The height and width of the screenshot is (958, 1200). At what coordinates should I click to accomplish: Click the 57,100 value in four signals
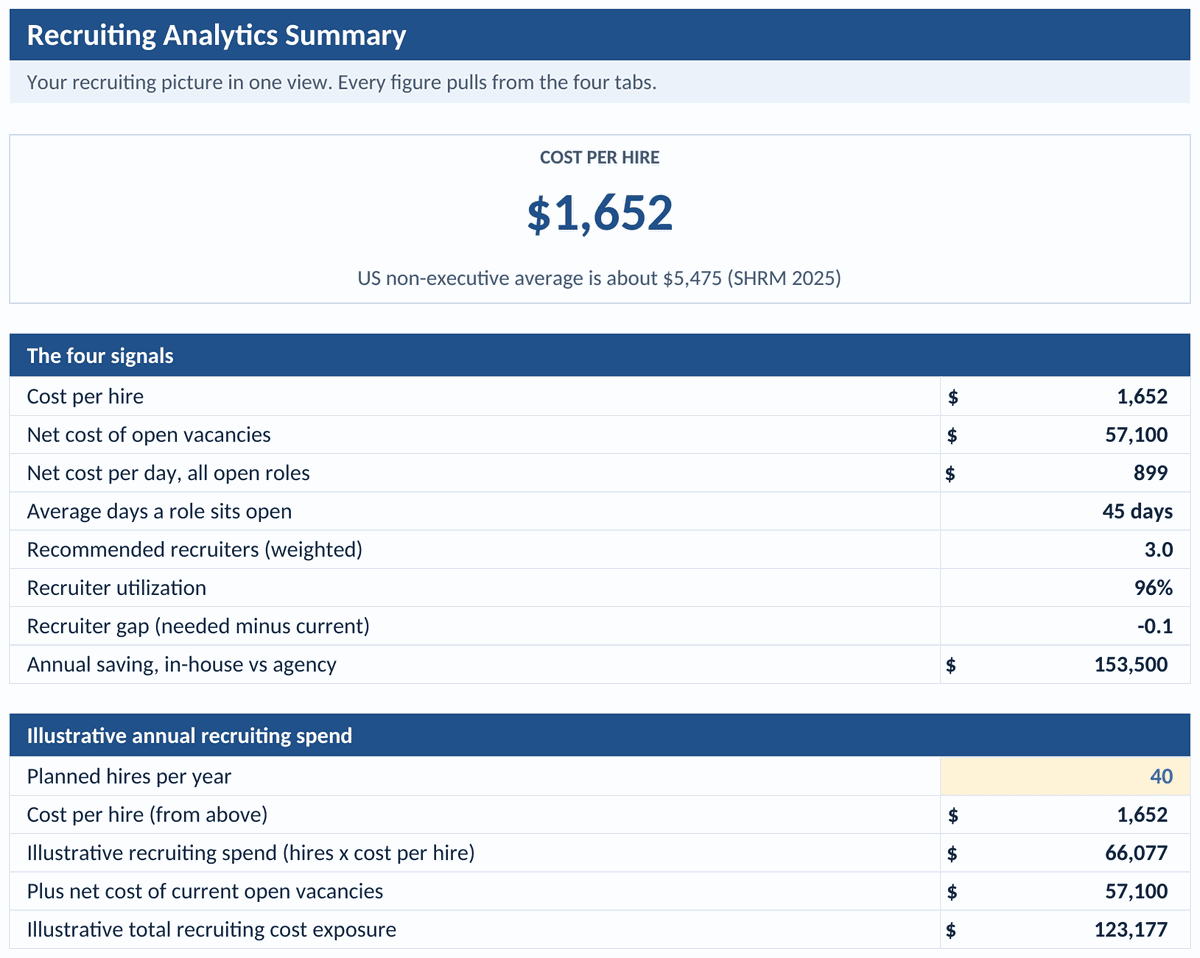pos(1136,434)
